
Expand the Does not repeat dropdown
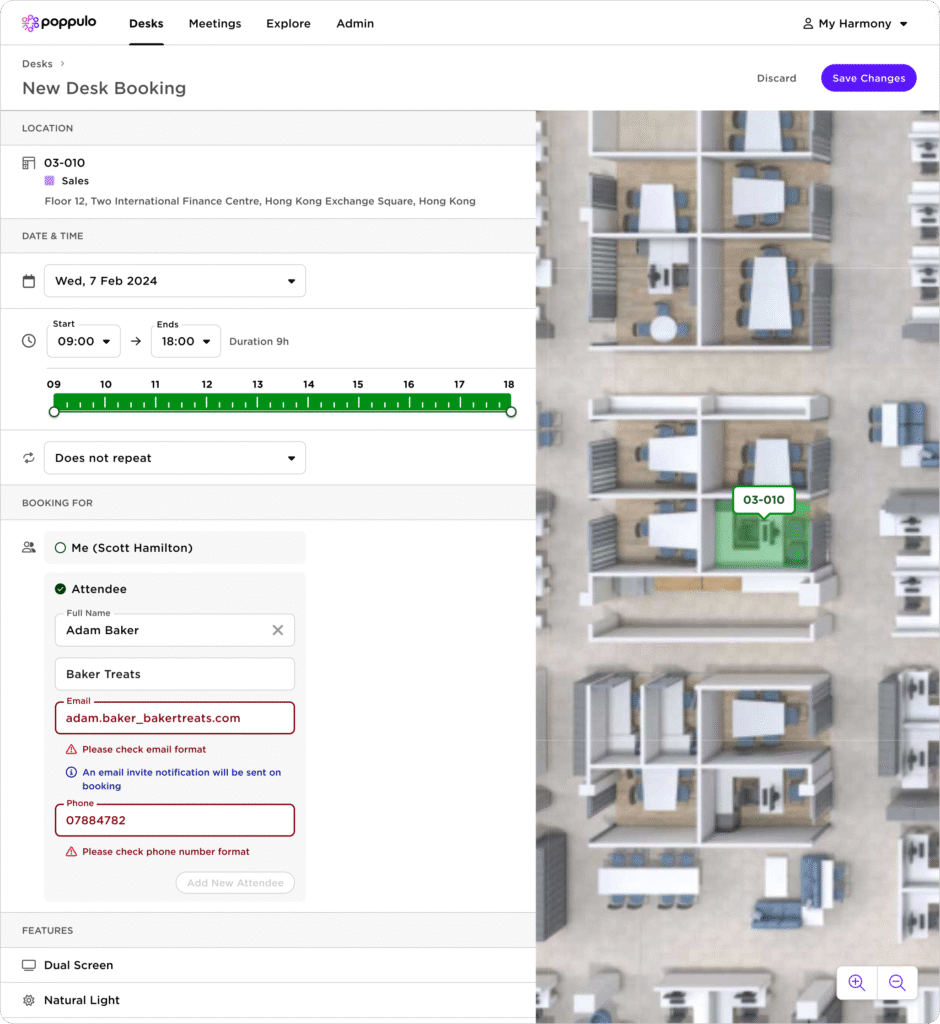[175, 458]
